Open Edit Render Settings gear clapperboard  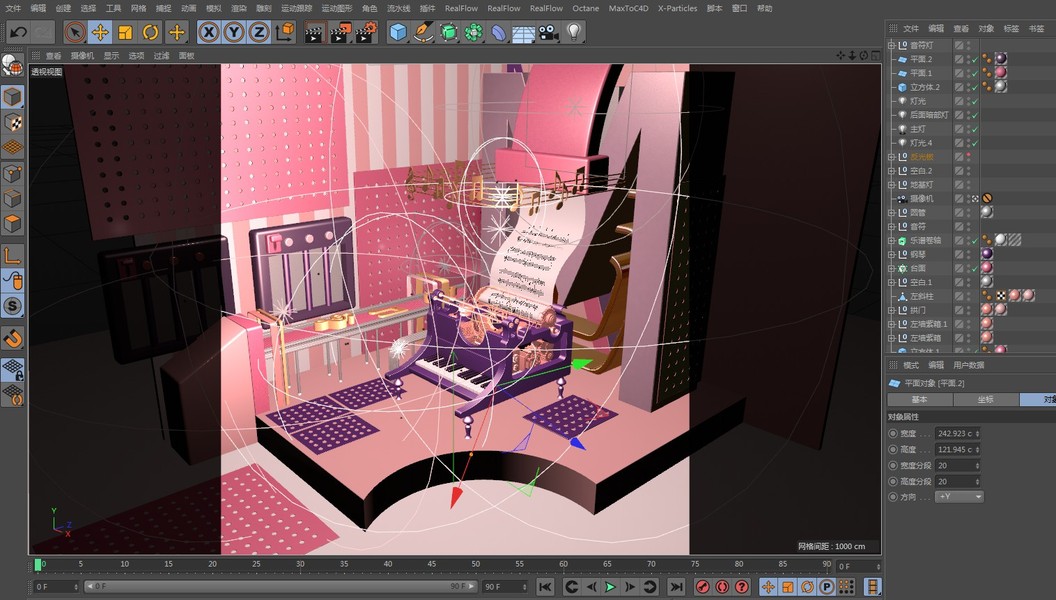[x=366, y=32]
